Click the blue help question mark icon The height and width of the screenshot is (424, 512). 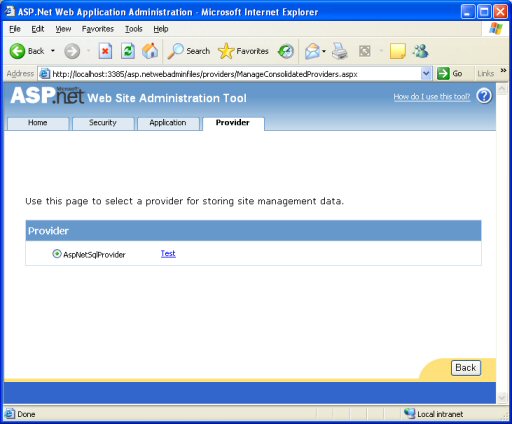pos(484,96)
